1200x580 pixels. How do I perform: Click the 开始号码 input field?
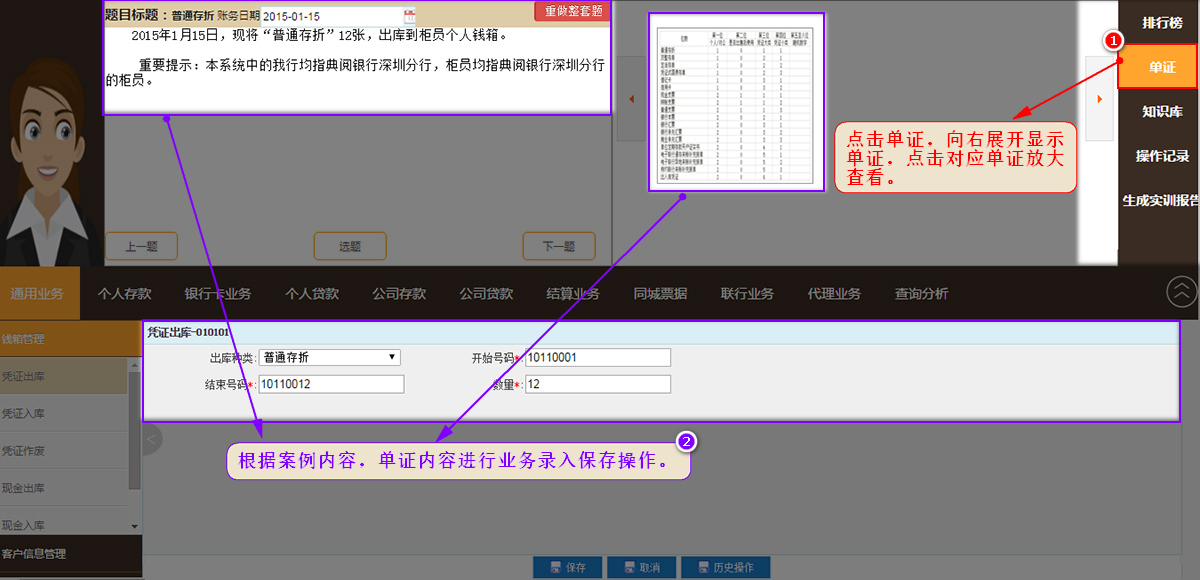(x=597, y=357)
